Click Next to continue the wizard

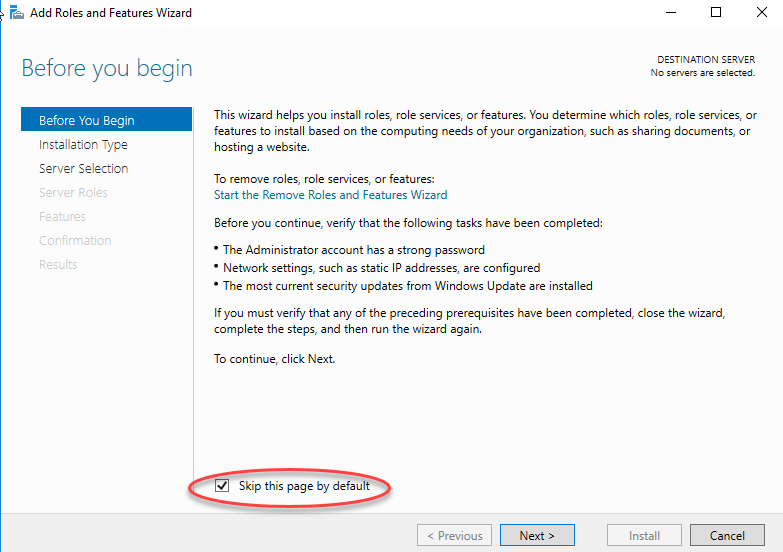coord(537,536)
